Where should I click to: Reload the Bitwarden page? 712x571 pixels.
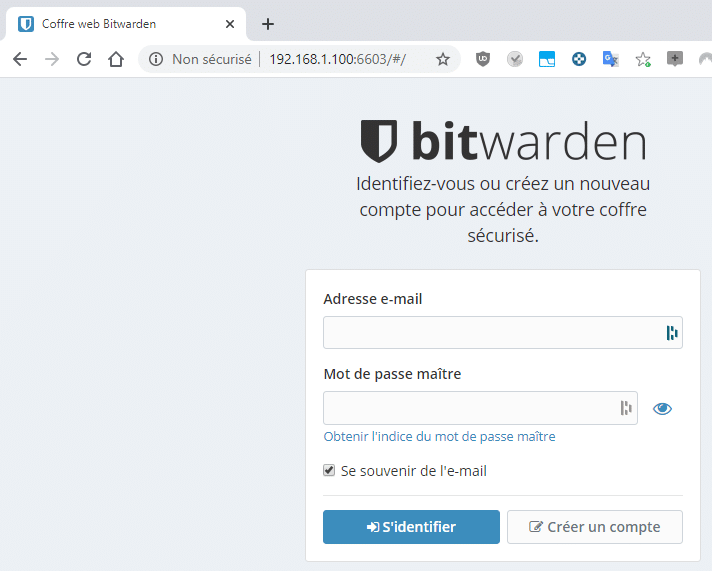pyautogui.click(x=84, y=59)
